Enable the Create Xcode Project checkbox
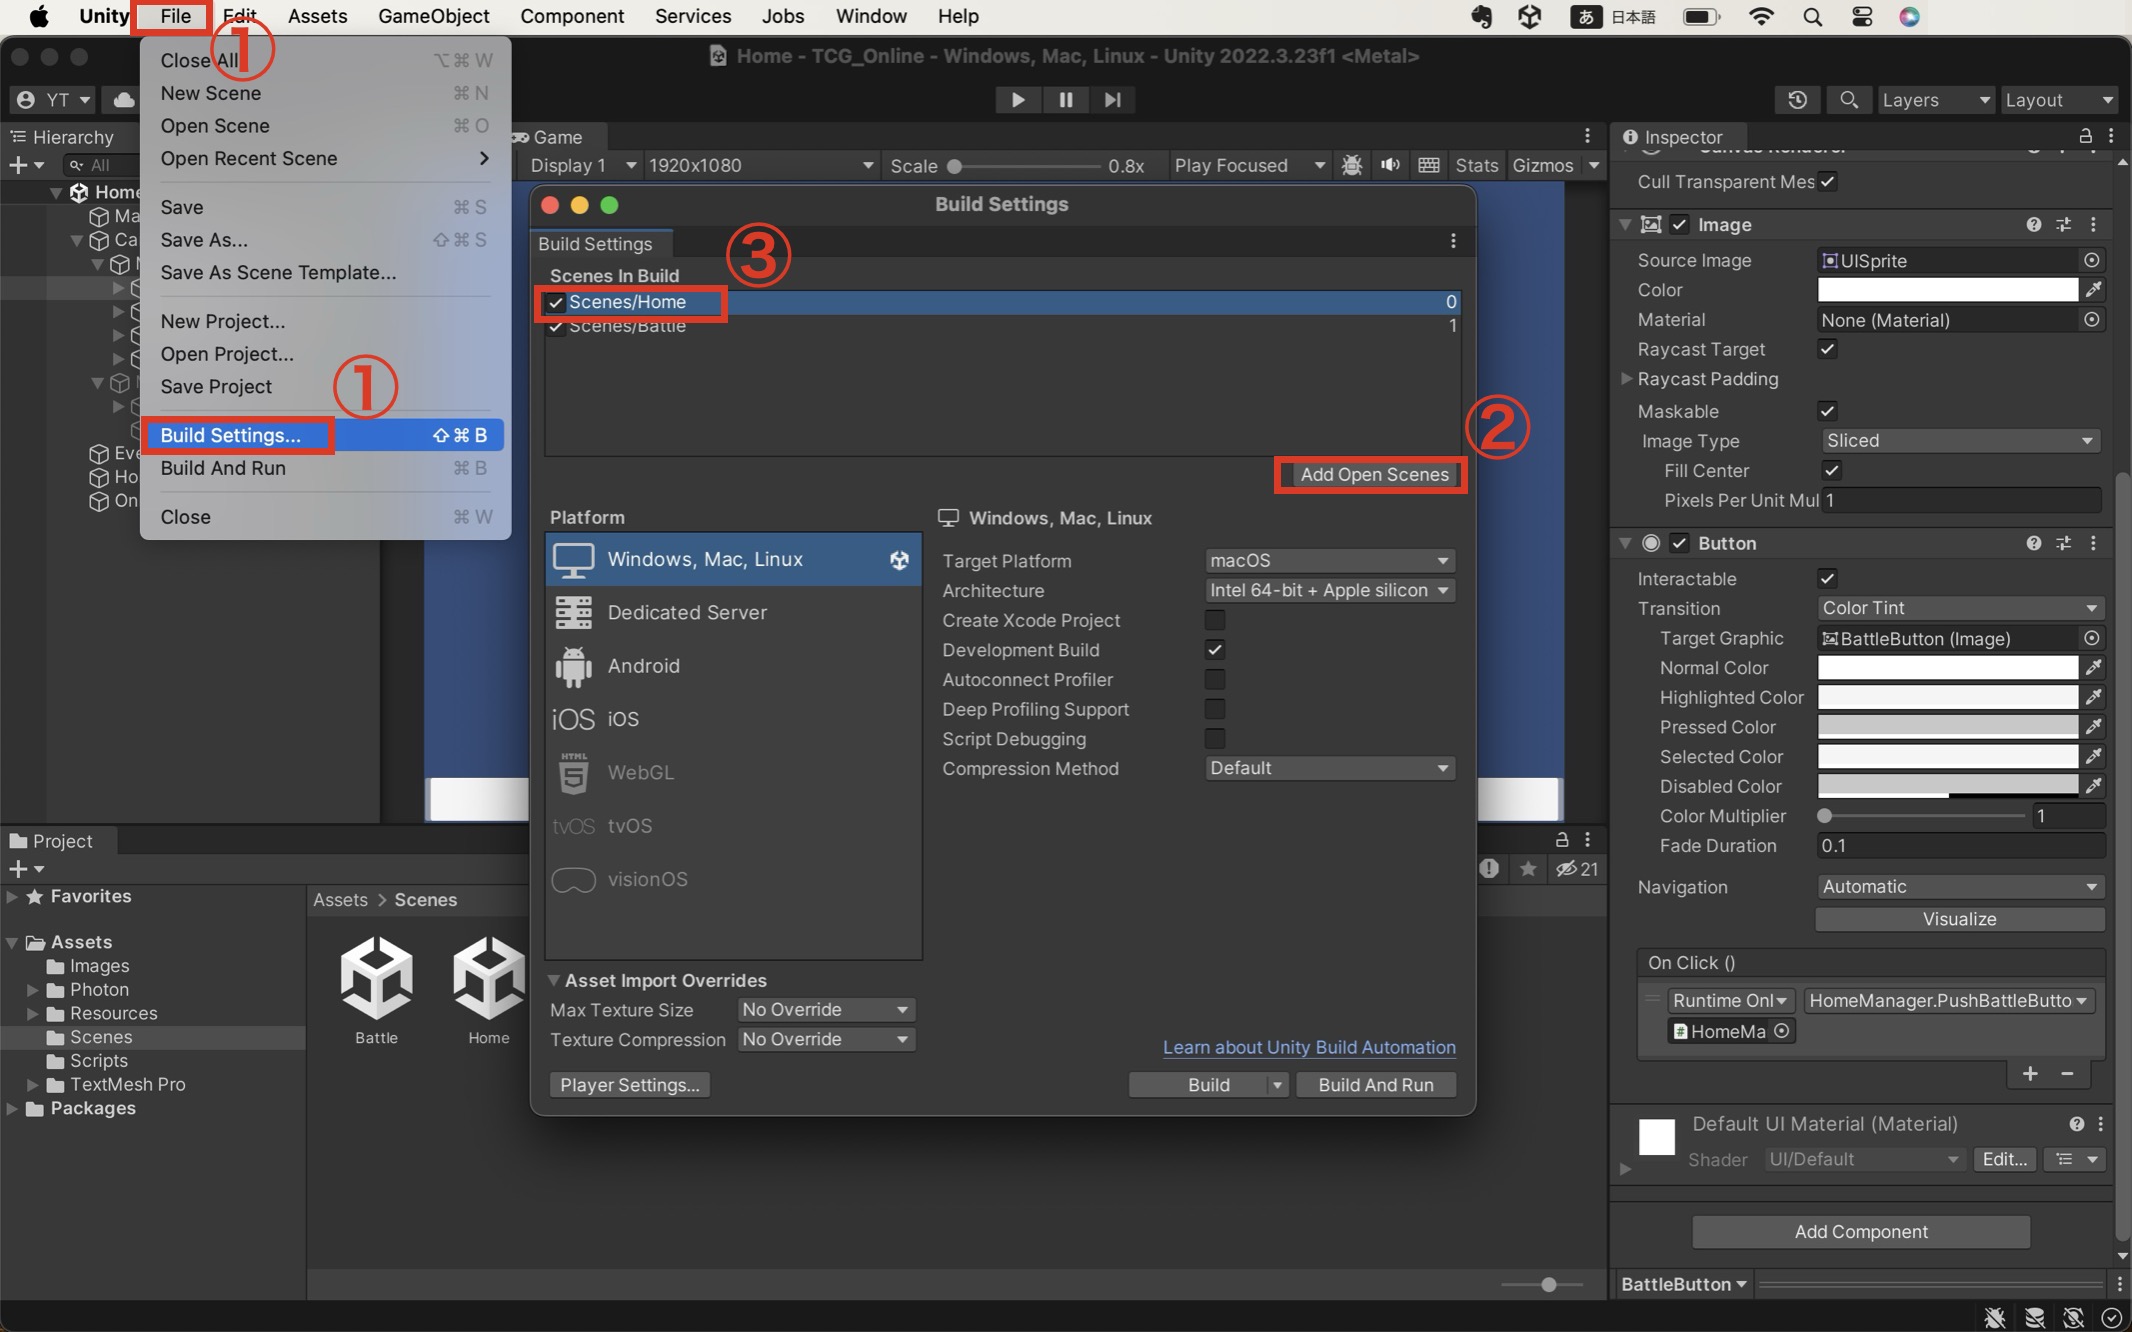This screenshot has width=2132, height=1332. tap(1215, 620)
